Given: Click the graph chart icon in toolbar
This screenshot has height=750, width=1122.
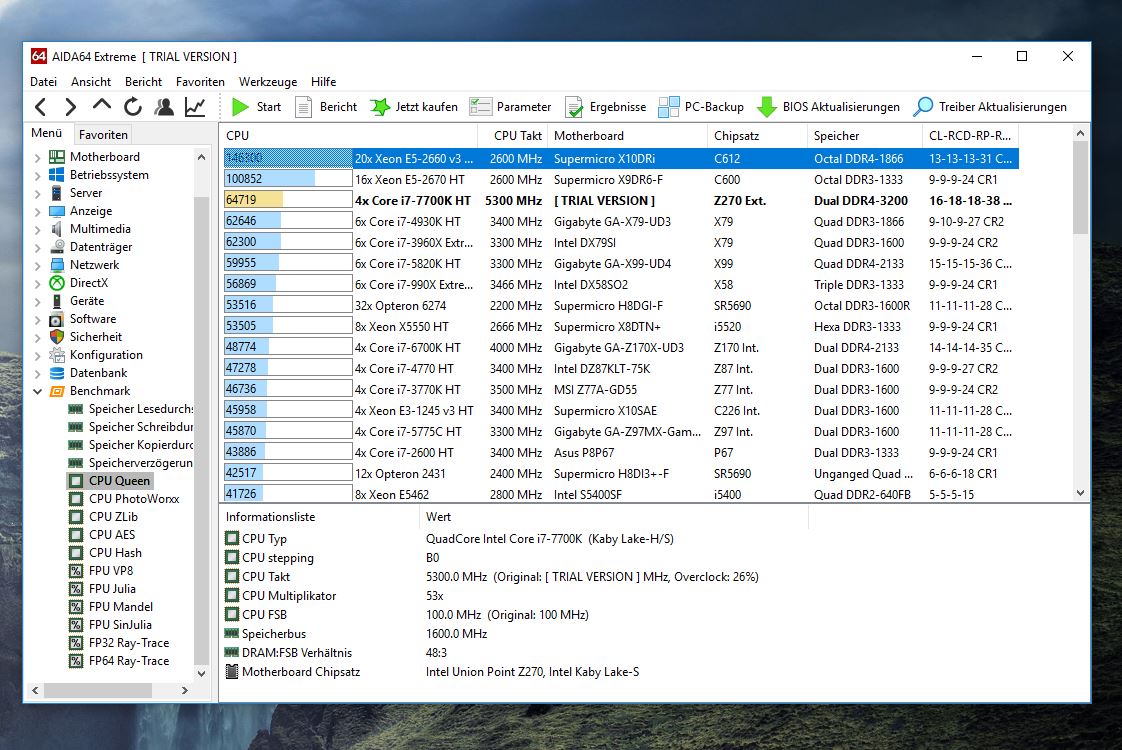Looking at the screenshot, I should coord(196,107).
